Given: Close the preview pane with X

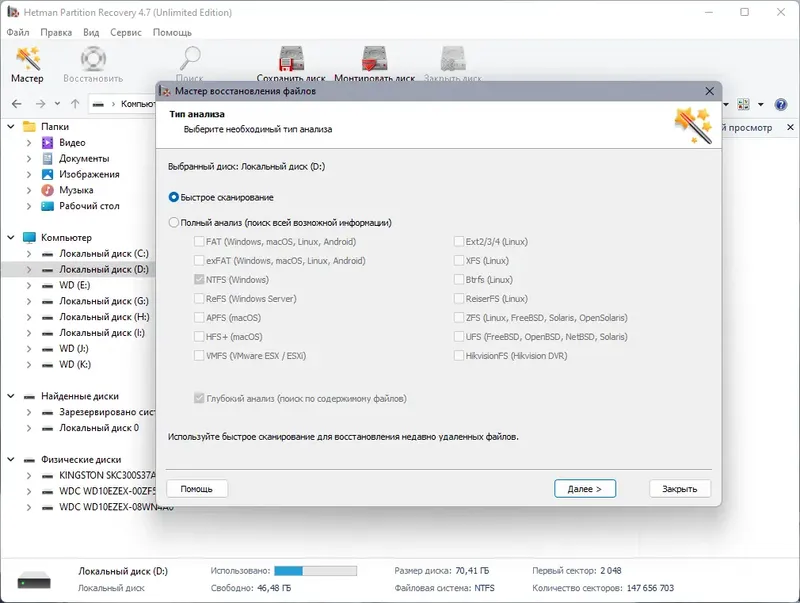Looking at the screenshot, I should pos(790,127).
